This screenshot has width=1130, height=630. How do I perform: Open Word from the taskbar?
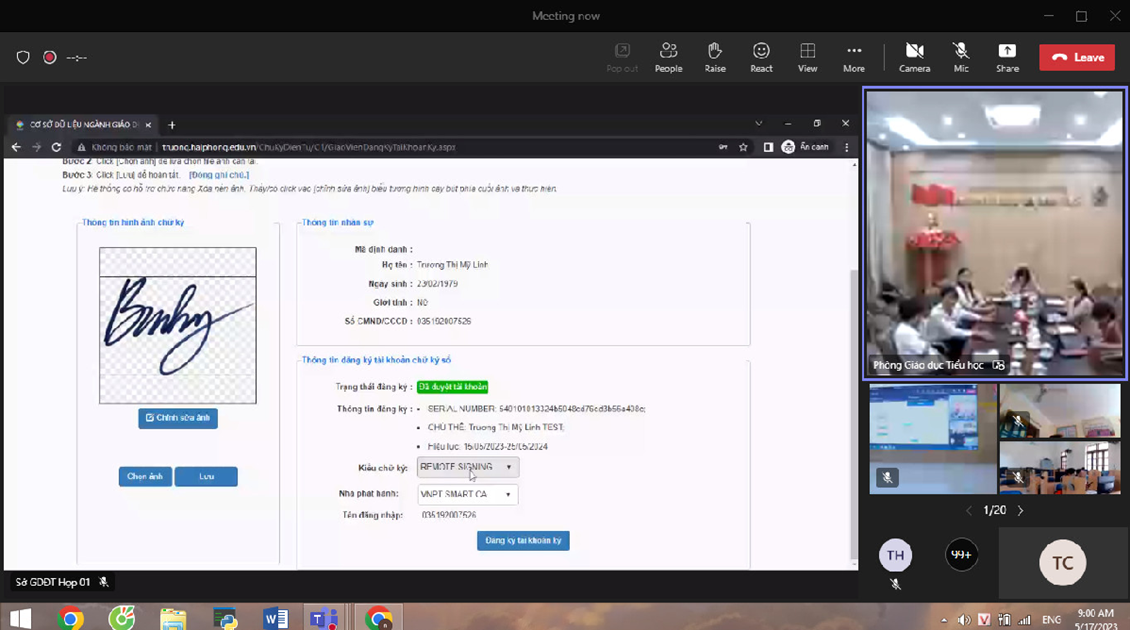(x=276, y=618)
